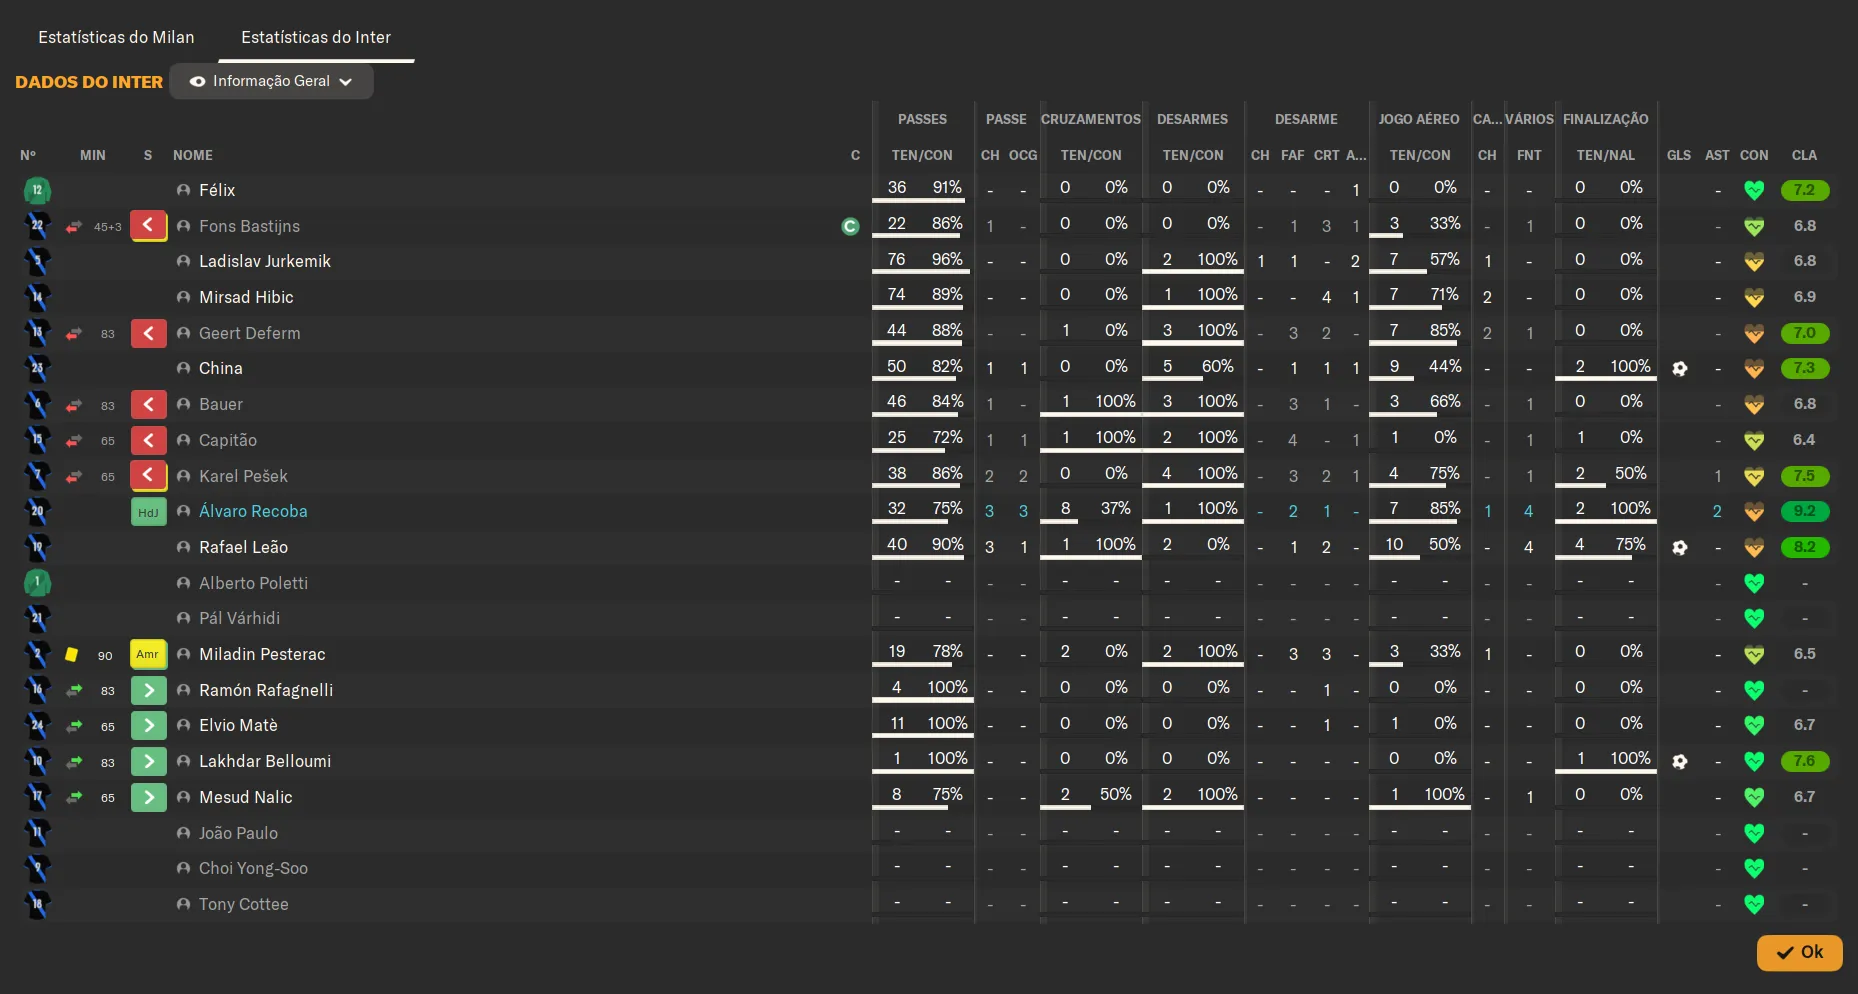This screenshot has height=994, width=1858.
Task: Click red substituted-off box for Bauer
Action: coord(148,404)
